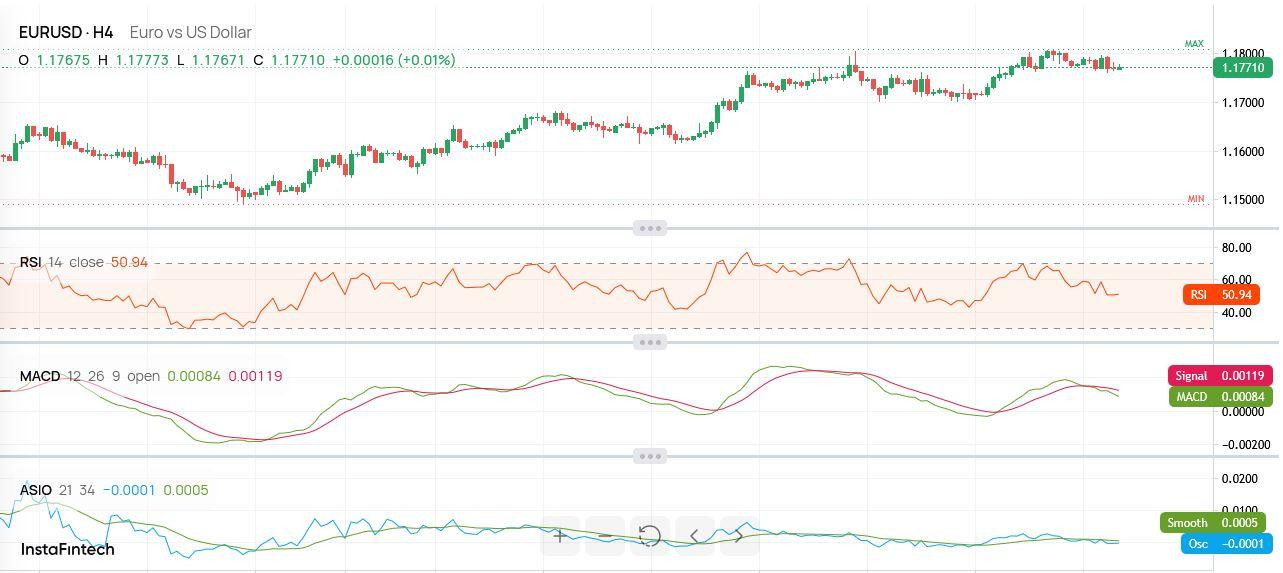Click the red Signal 0.00119 axis label

(1220, 376)
